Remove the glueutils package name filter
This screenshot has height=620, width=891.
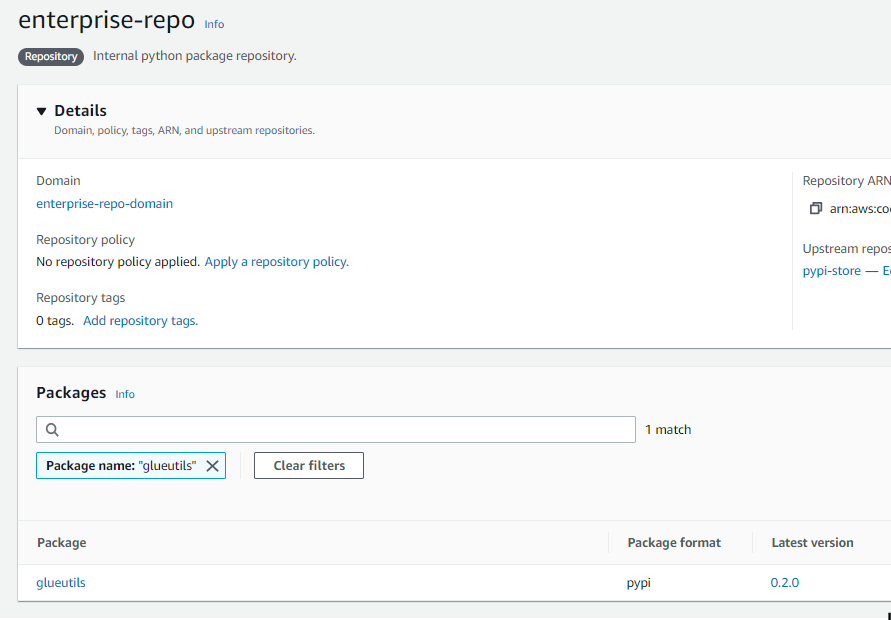point(211,465)
